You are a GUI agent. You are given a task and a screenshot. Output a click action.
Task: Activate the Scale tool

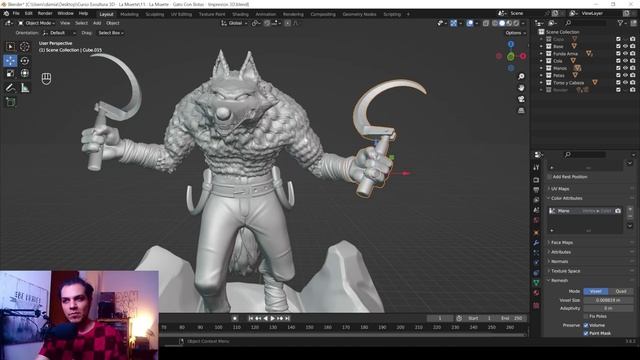tap(11, 73)
